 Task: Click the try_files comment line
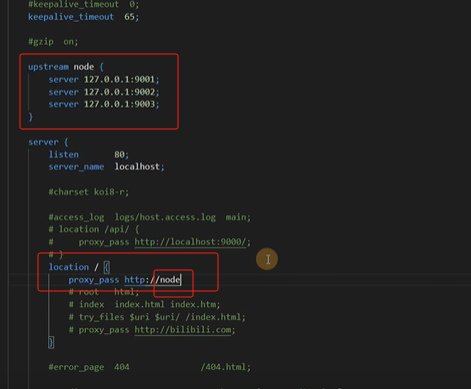point(157,317)
